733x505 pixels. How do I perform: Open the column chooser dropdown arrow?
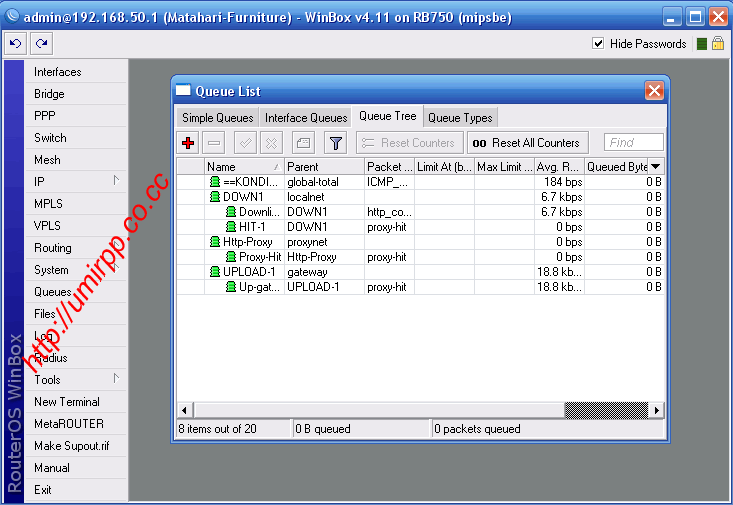(x=655, y=166)
